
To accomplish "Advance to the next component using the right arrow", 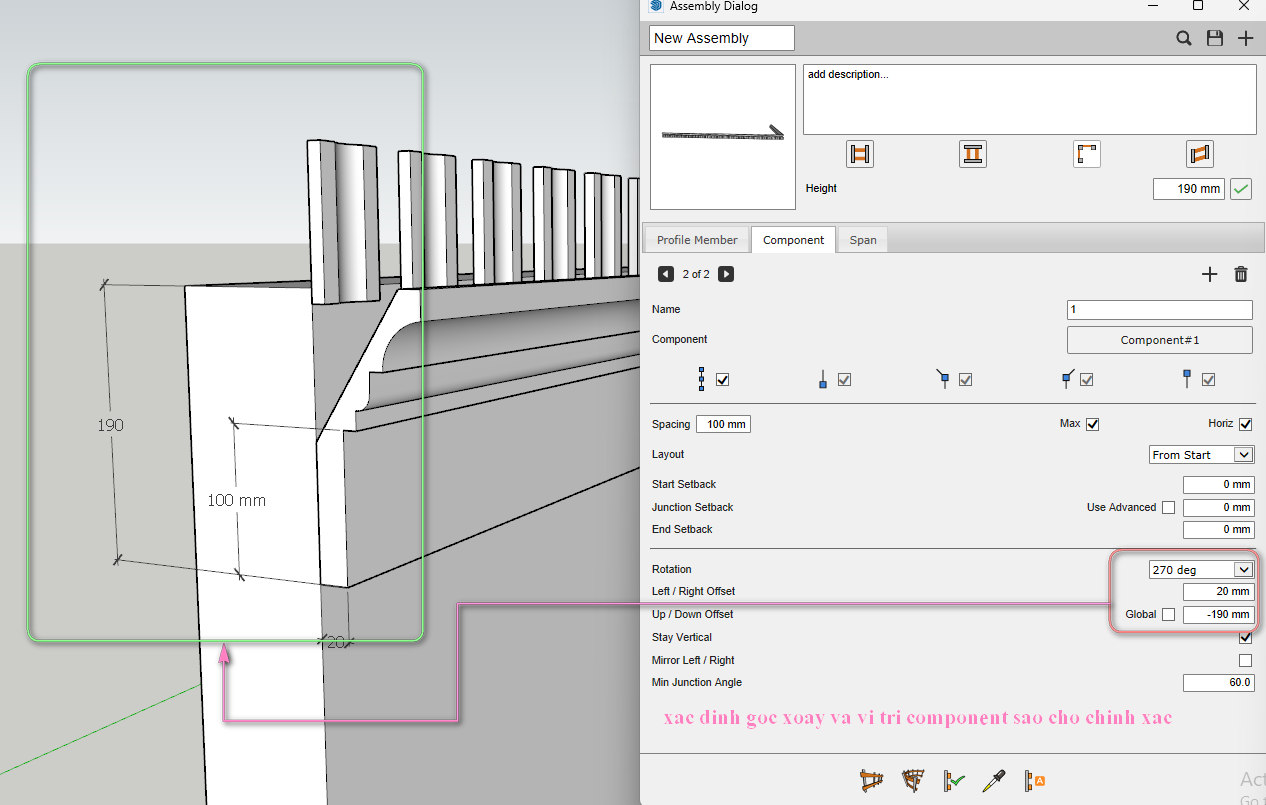I will (726, 274).
